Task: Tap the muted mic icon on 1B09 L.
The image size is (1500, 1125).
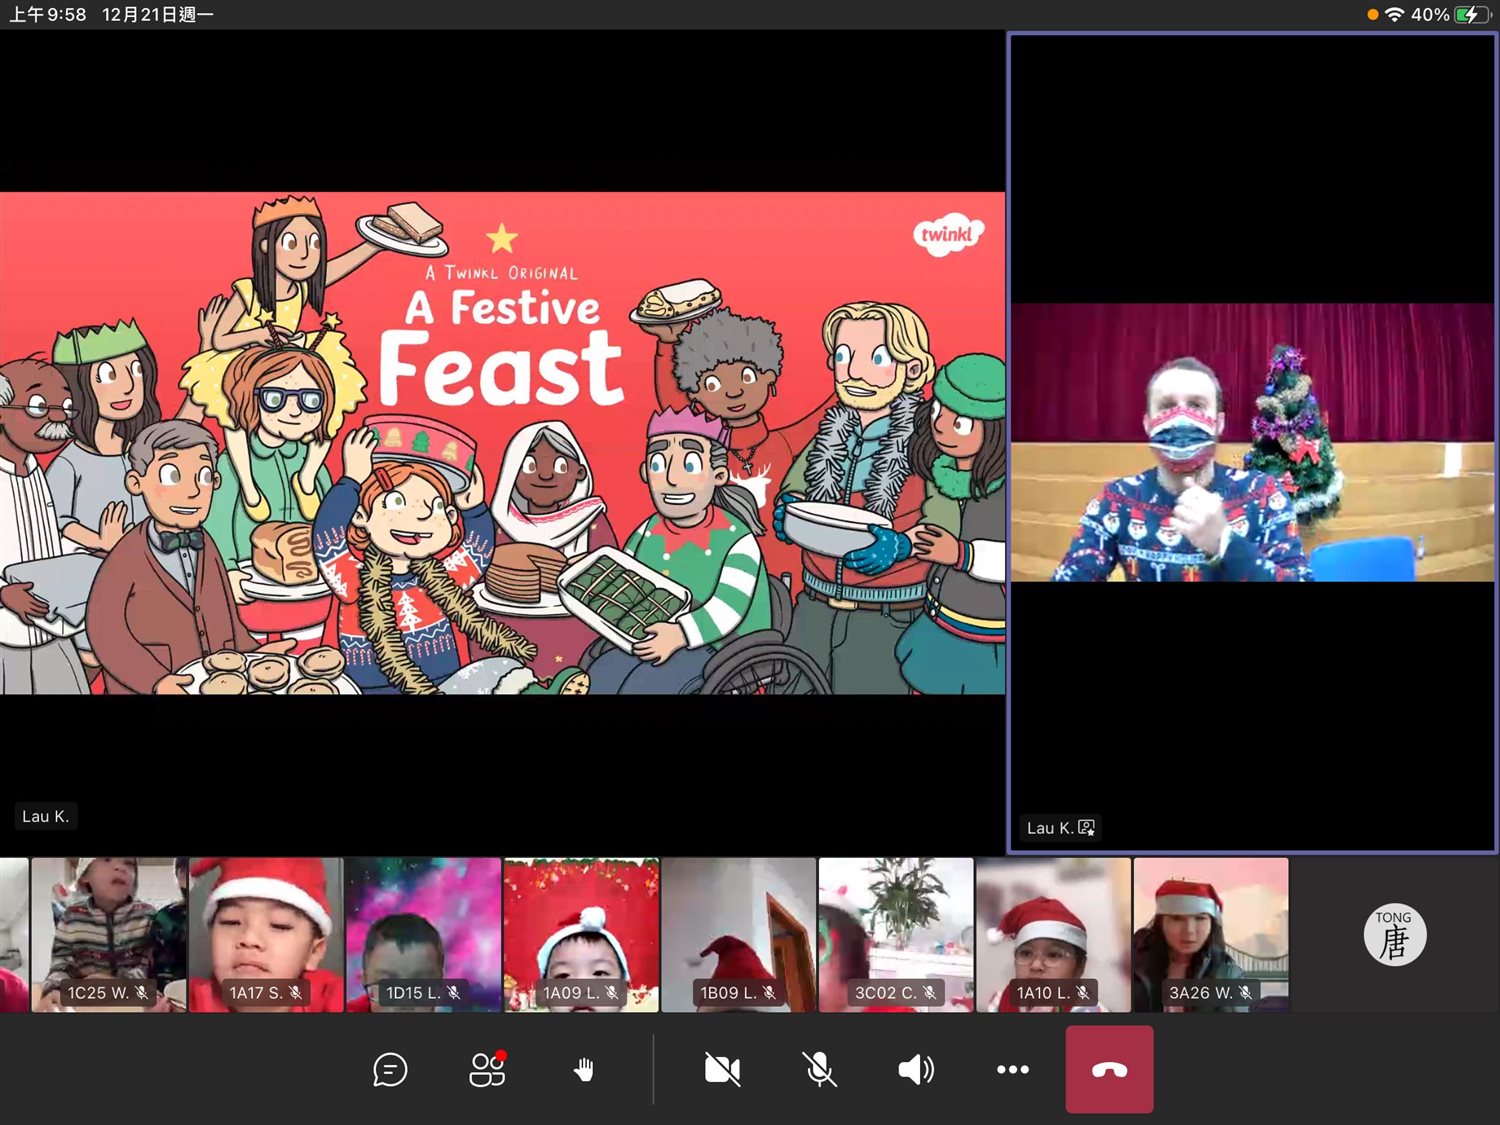Action: click(769, 993)
